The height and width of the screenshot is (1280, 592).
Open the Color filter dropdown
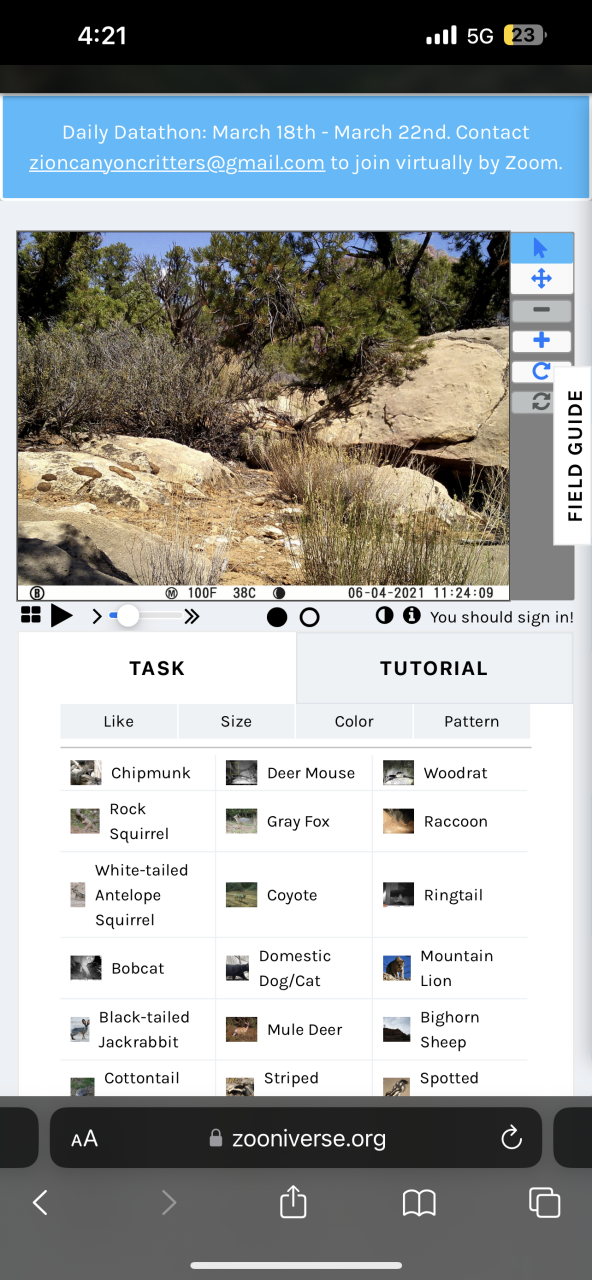coord(354,721)
